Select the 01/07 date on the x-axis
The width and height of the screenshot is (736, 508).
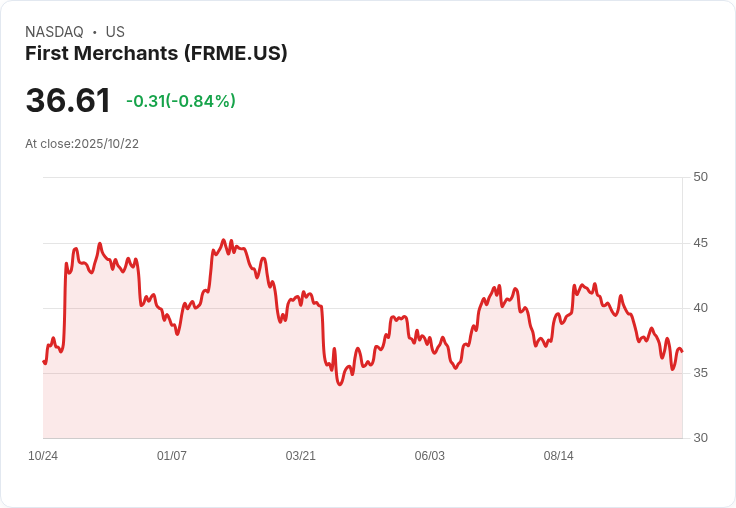point(172,456)
